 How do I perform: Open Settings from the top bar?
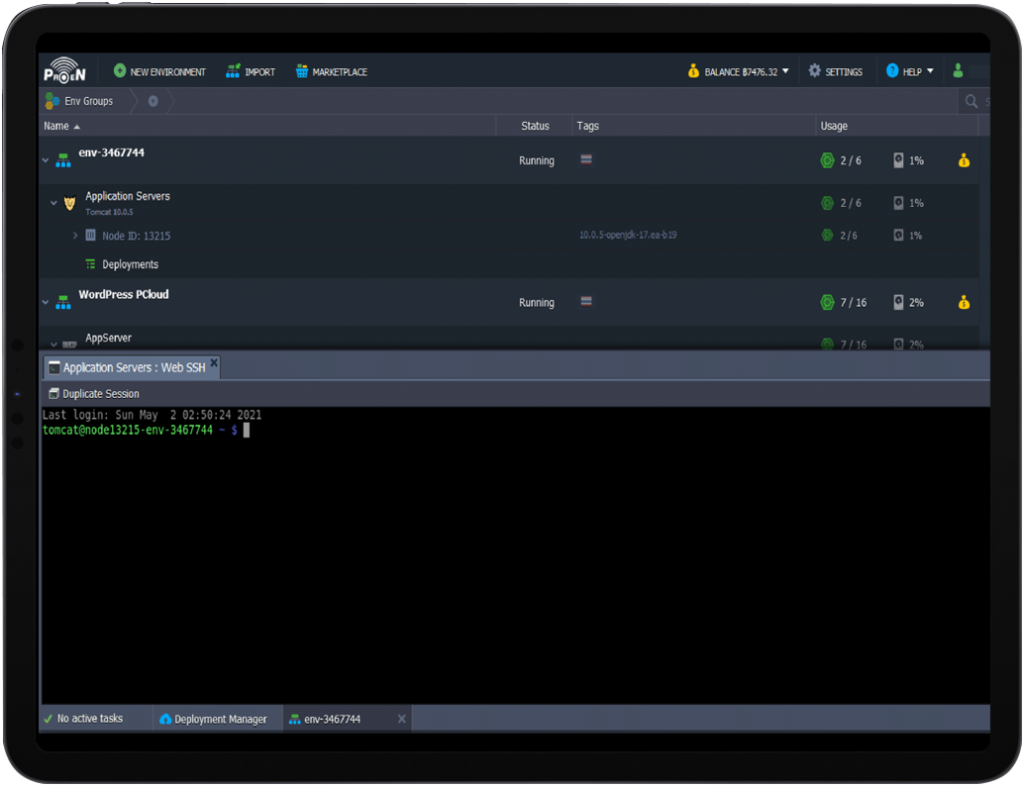[x=835, y=72]
